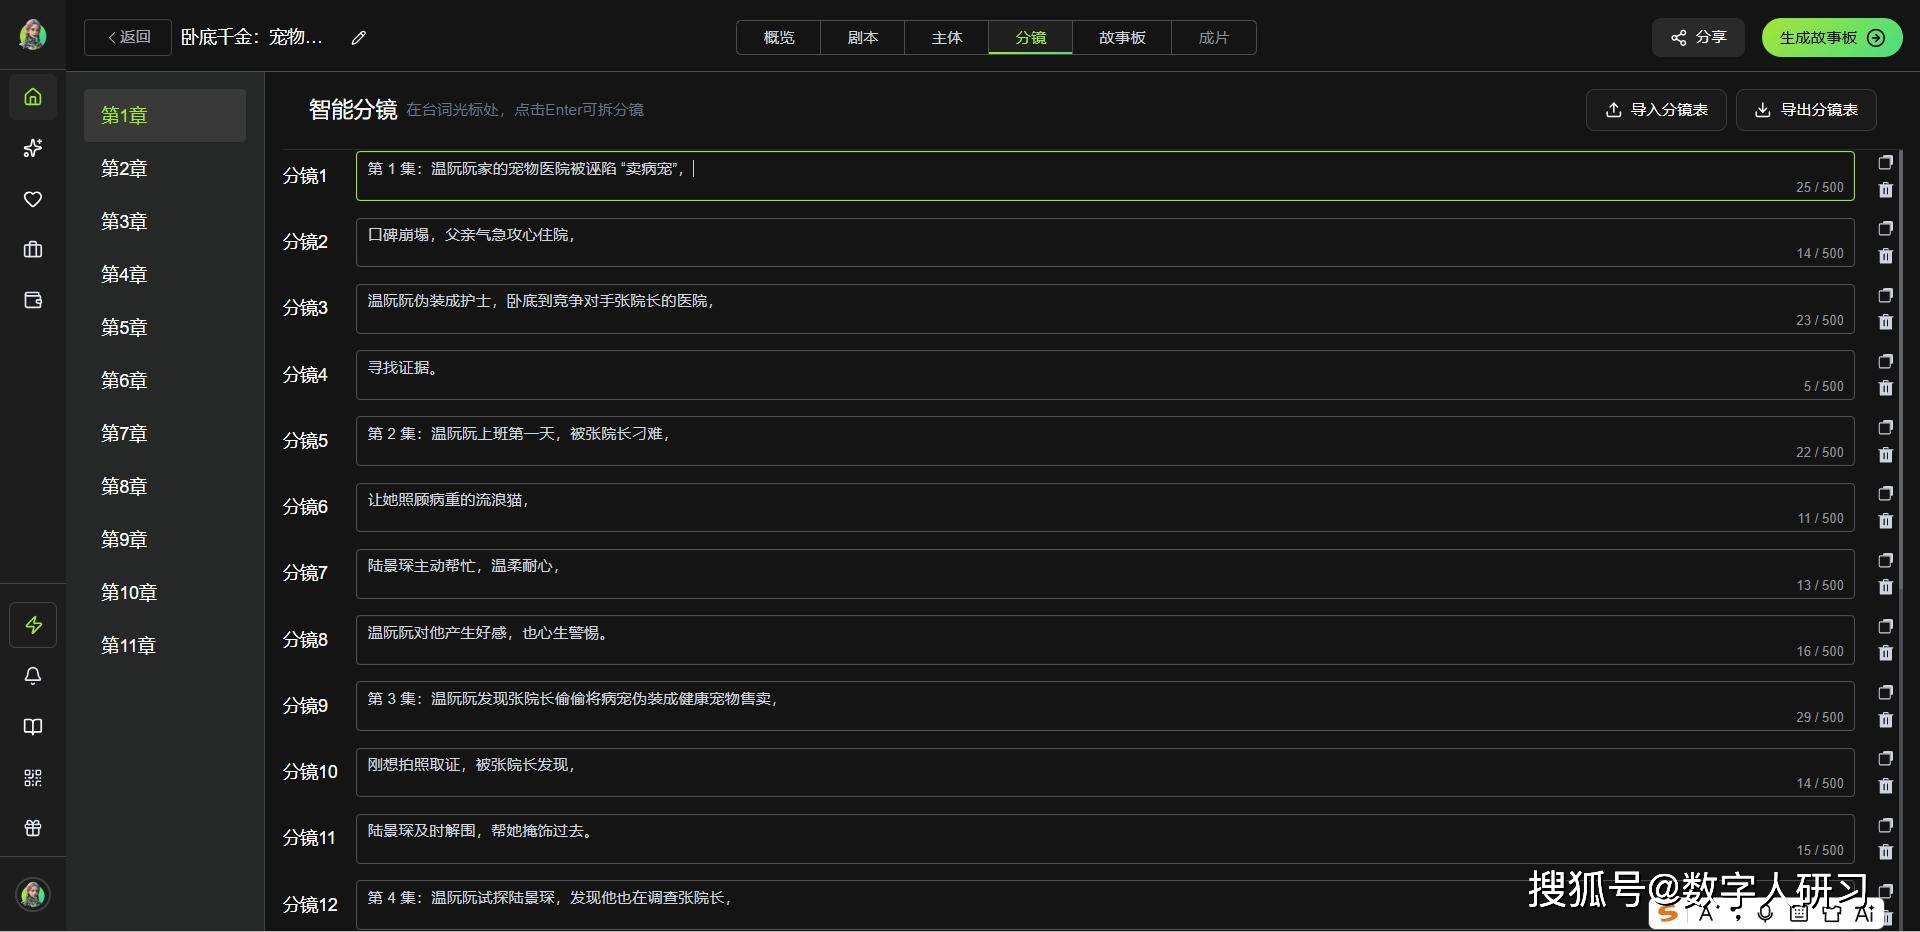Select 第5章 in the chapter list
Image resolution: width=1920 pixels, height=932 pixels.
tap(124, 327)
